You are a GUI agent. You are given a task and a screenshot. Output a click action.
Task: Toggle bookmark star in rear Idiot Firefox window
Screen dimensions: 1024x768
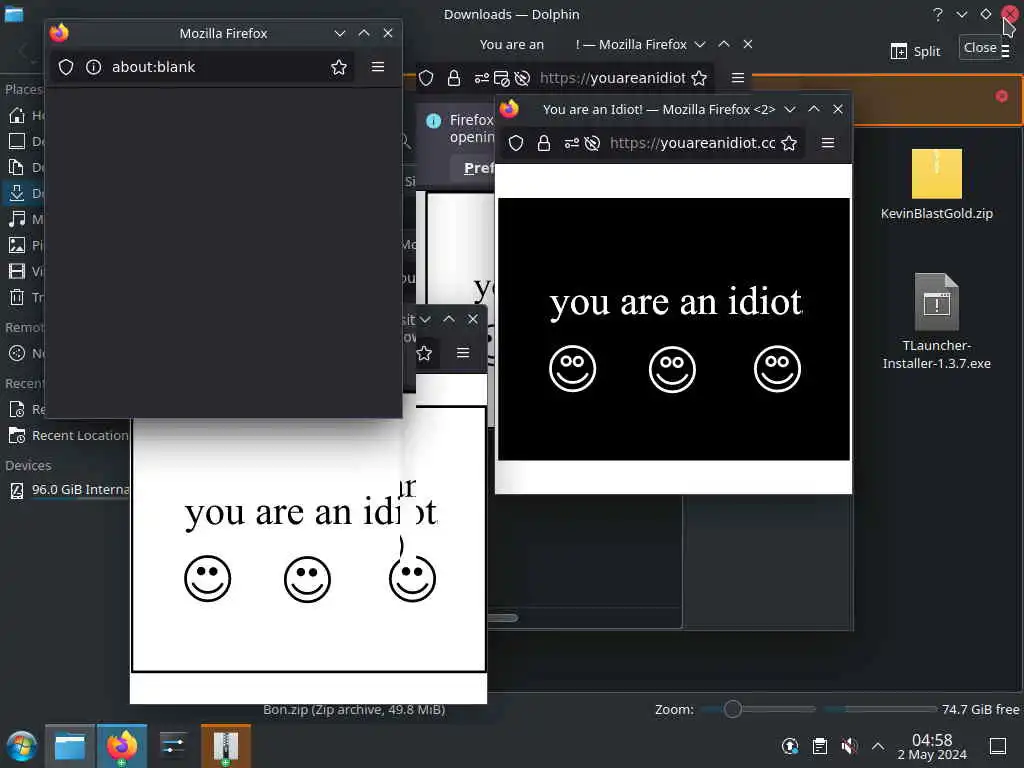699,78
